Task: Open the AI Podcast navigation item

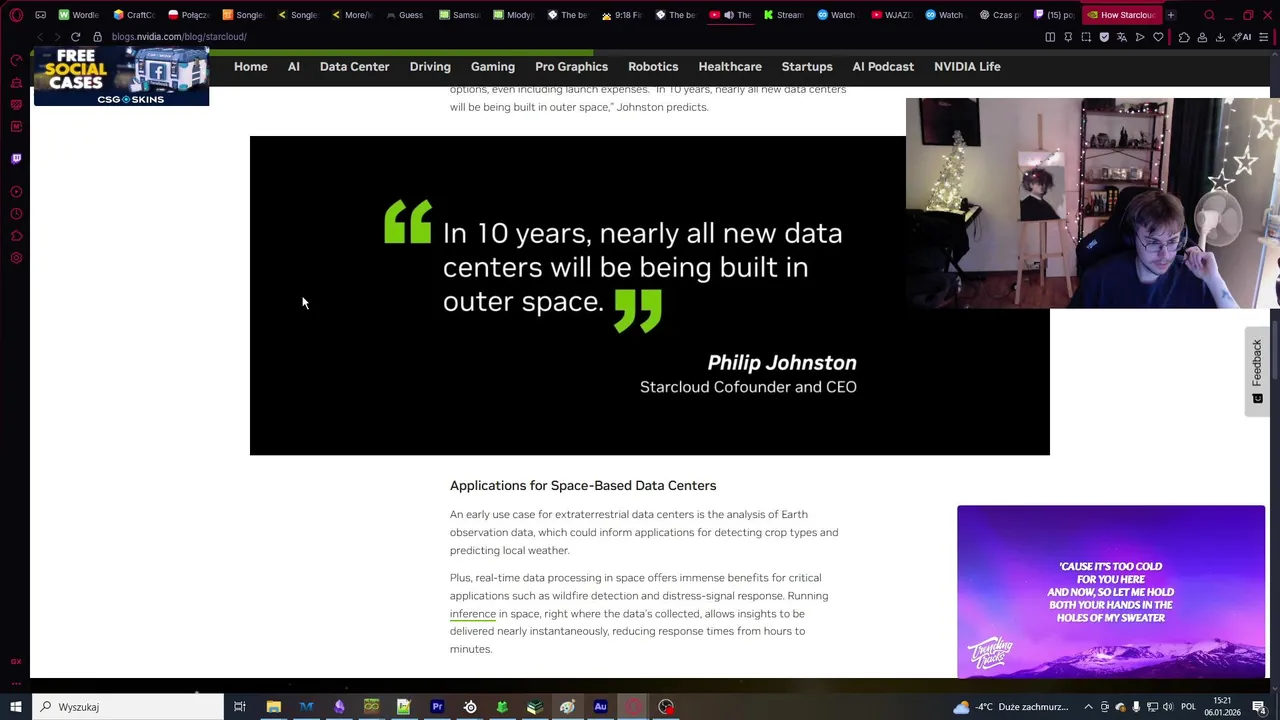Action: click(883, 67)
